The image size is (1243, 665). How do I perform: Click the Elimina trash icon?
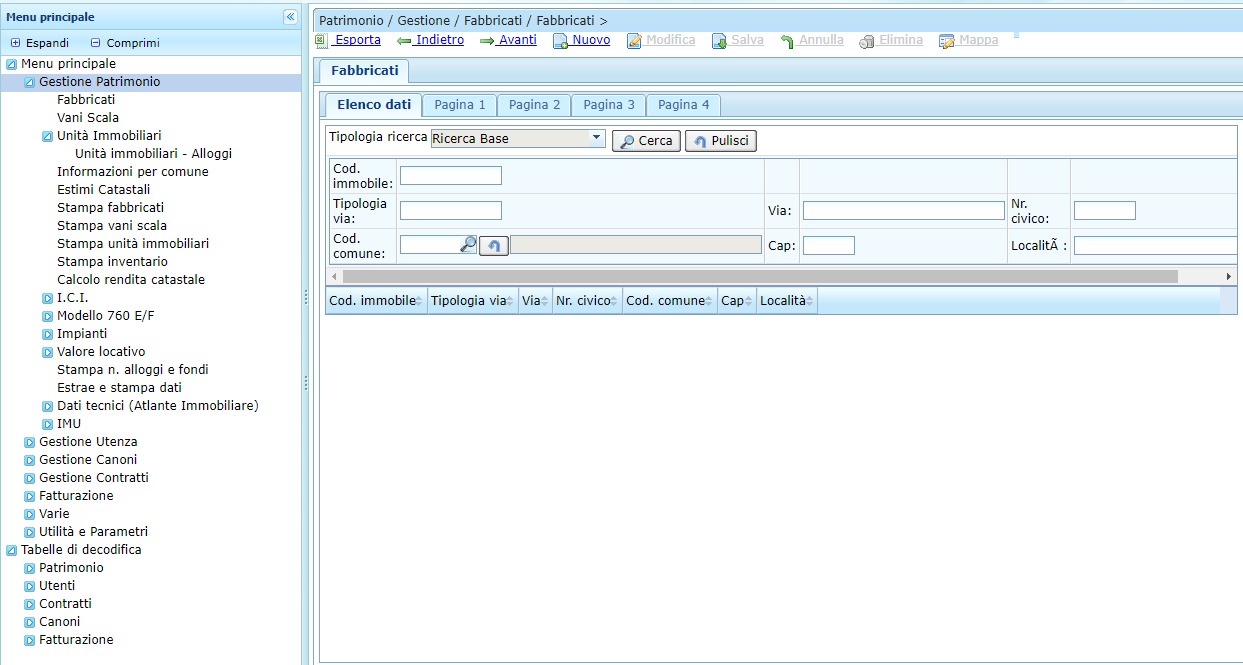tap(867, 41)
